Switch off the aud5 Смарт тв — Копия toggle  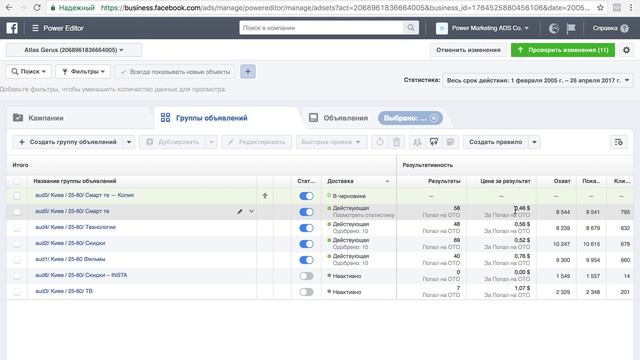[306, 196]
